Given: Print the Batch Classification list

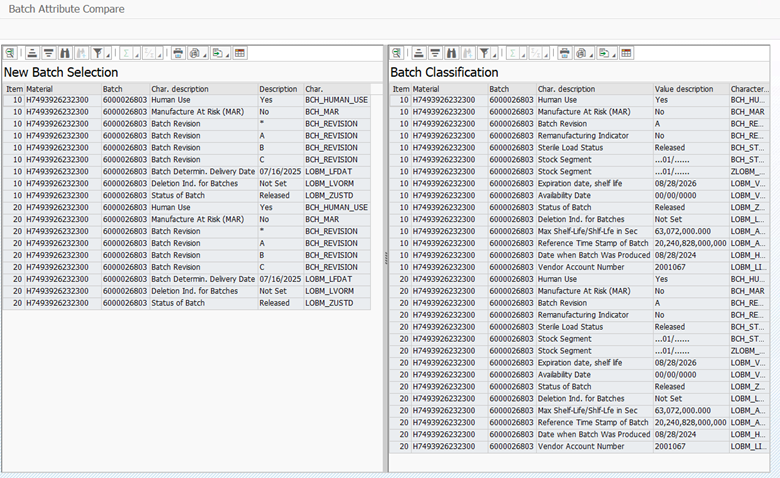Looking at the screenshot, I should (564, 53).
